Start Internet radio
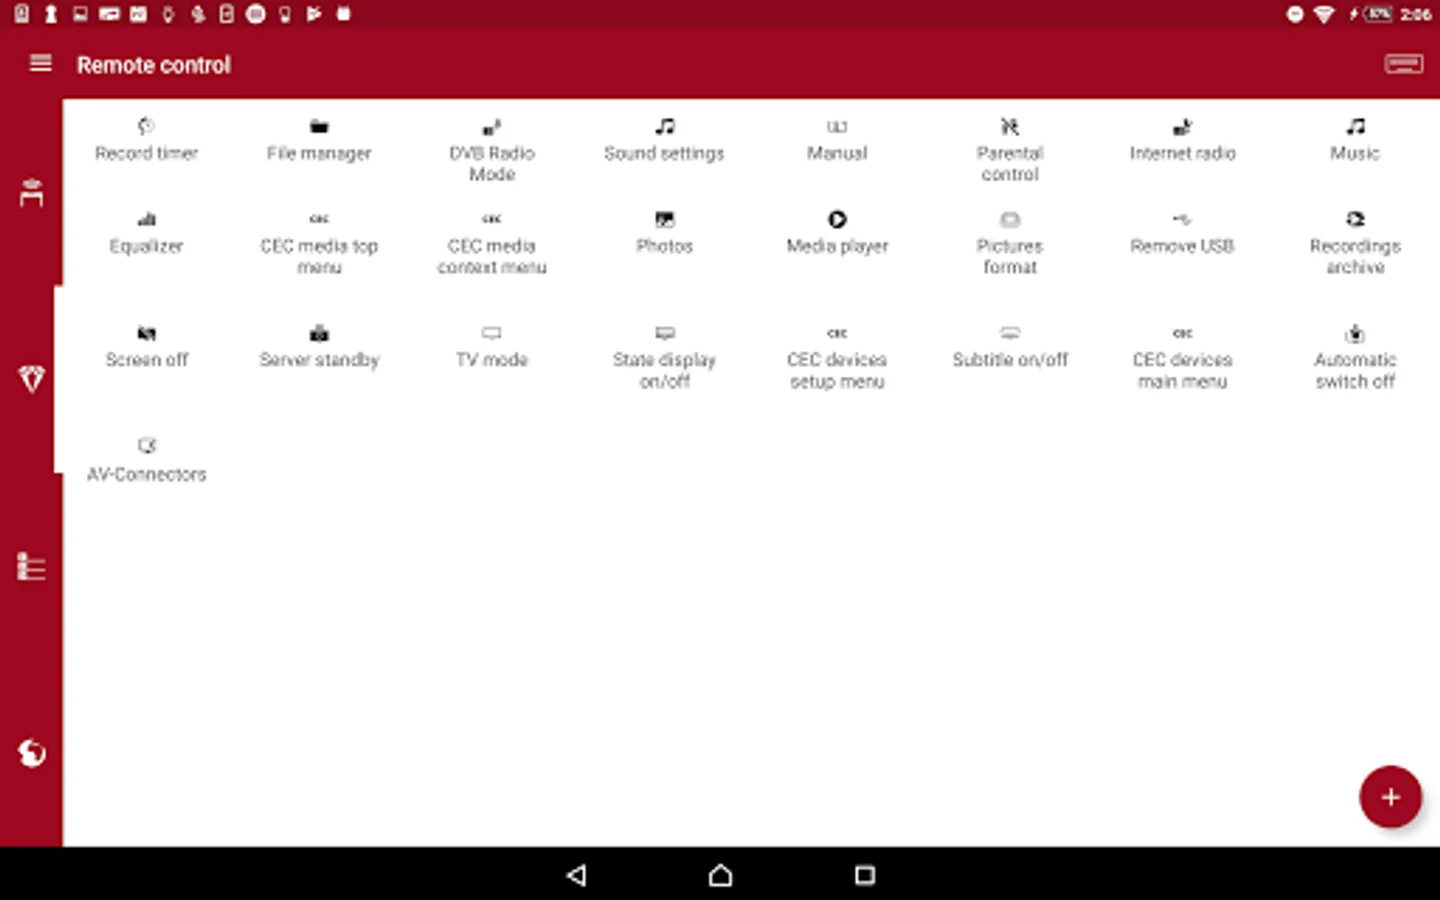This screenshot has height=900, width=1440. (1182, 140)
